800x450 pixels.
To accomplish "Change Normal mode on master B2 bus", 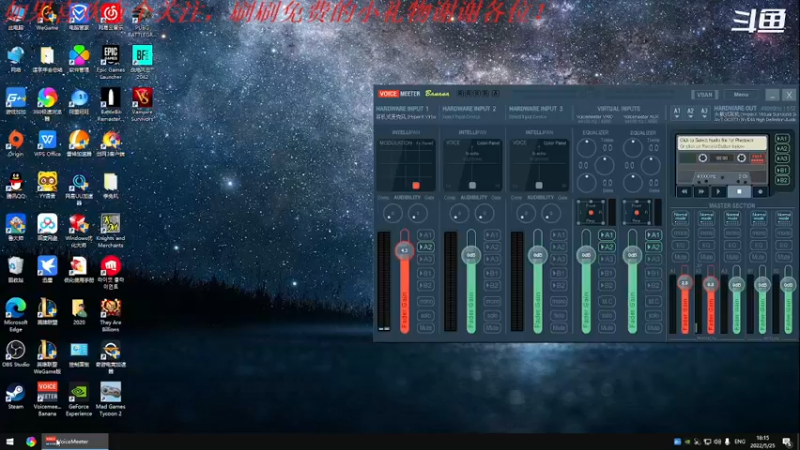I will point(784,217).
